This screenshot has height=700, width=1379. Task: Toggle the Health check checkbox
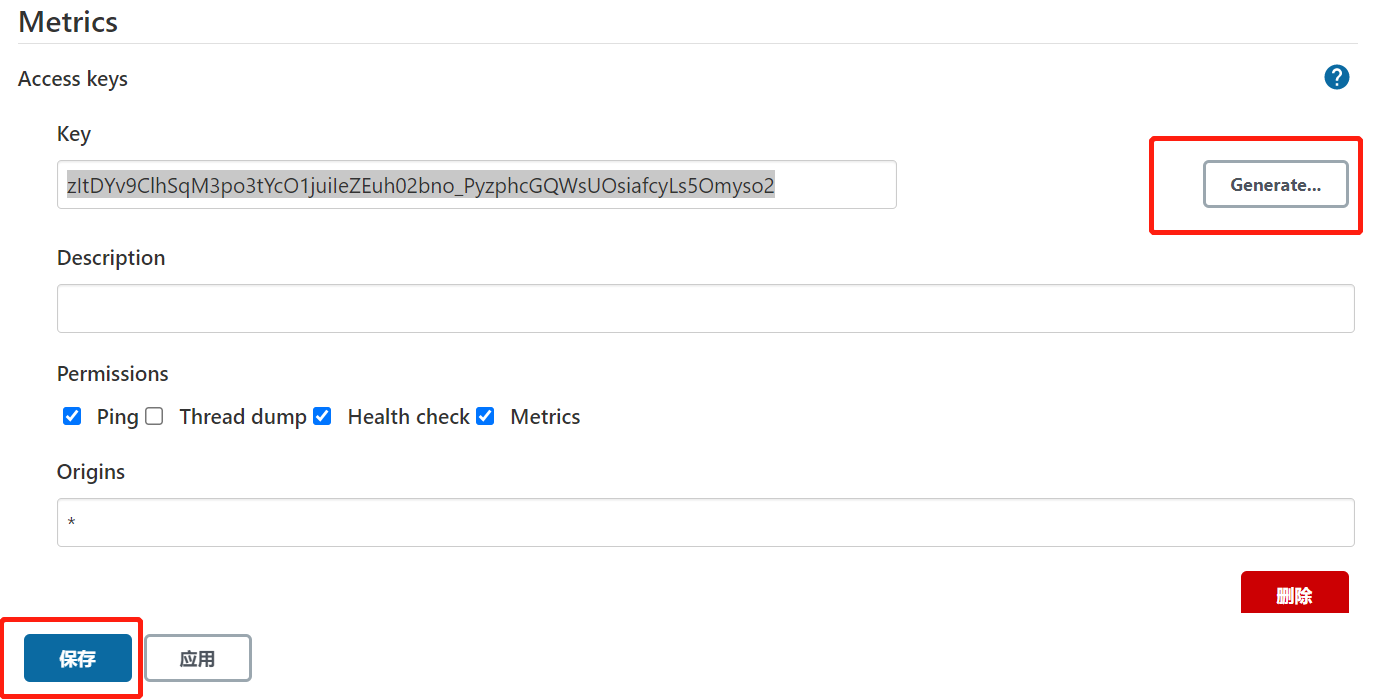(322, 416)
